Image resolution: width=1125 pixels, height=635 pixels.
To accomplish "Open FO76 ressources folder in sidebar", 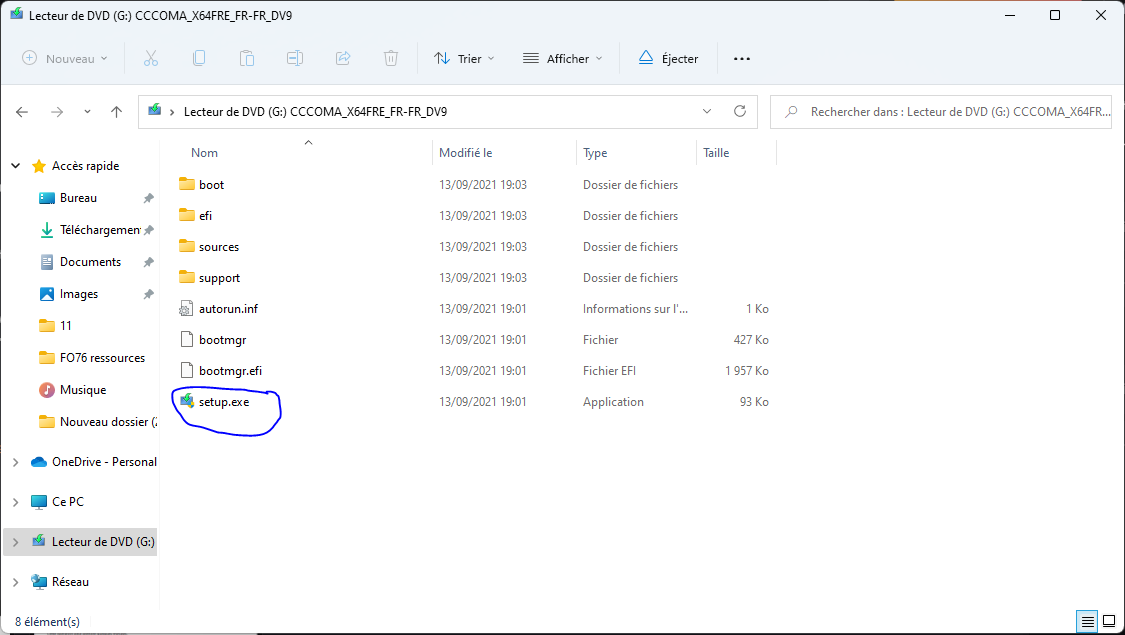I will [x=102, y=358].
